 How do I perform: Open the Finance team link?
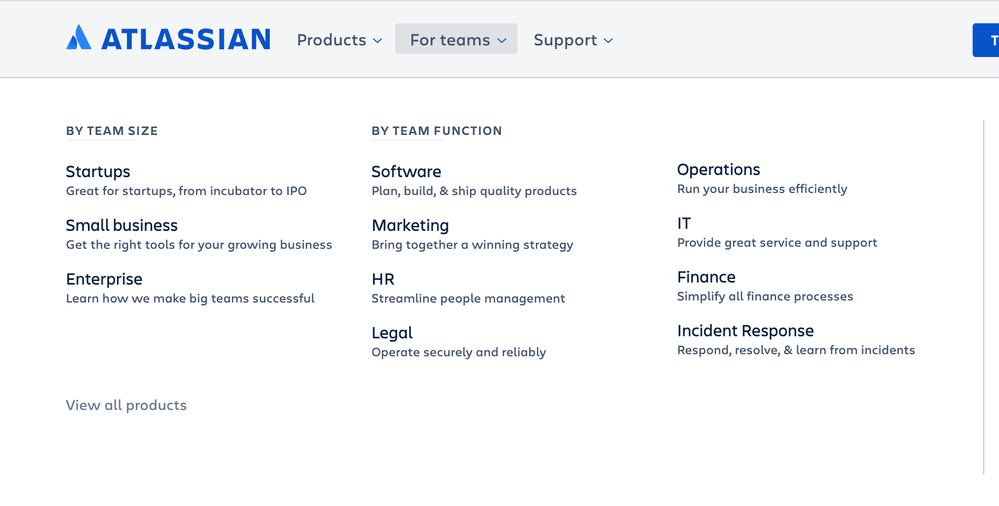706,277
